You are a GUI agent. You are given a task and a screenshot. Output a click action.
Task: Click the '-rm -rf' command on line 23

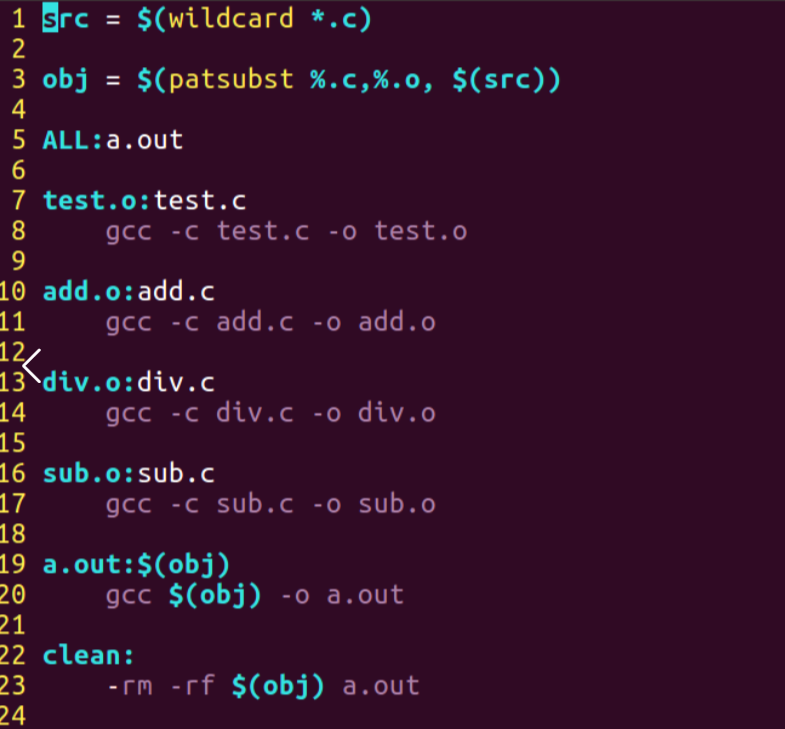(x=161, y=686)
